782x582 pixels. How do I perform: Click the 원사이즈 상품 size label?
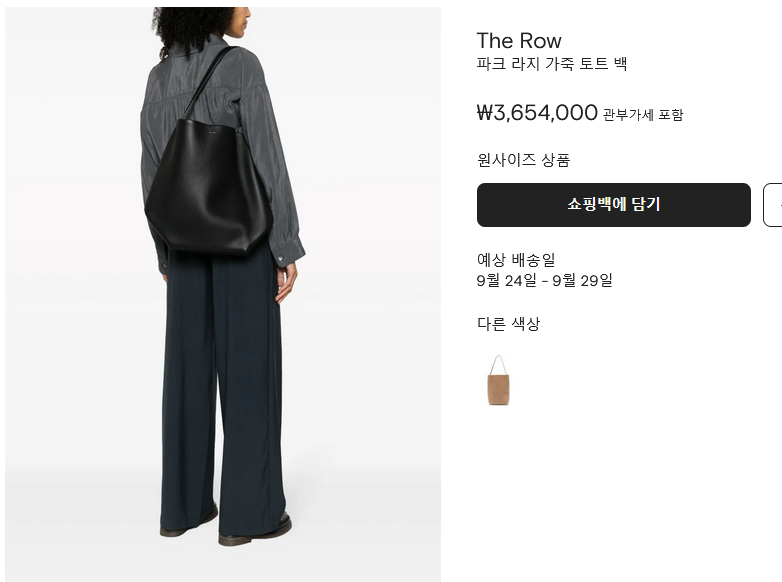(523, 160)
